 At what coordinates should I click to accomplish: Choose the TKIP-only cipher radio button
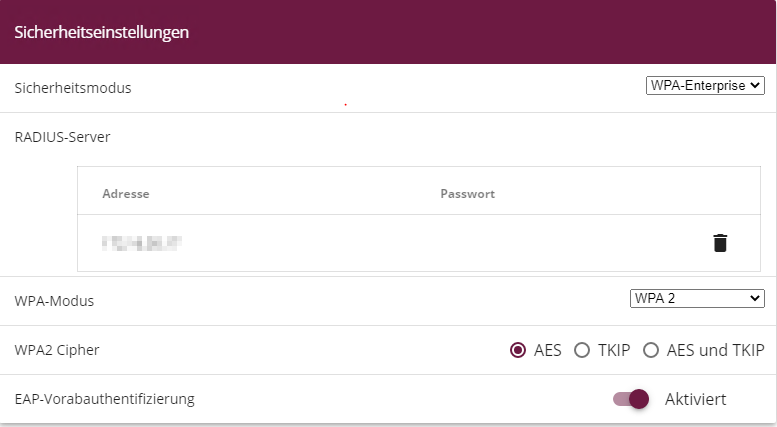[582, 350]
